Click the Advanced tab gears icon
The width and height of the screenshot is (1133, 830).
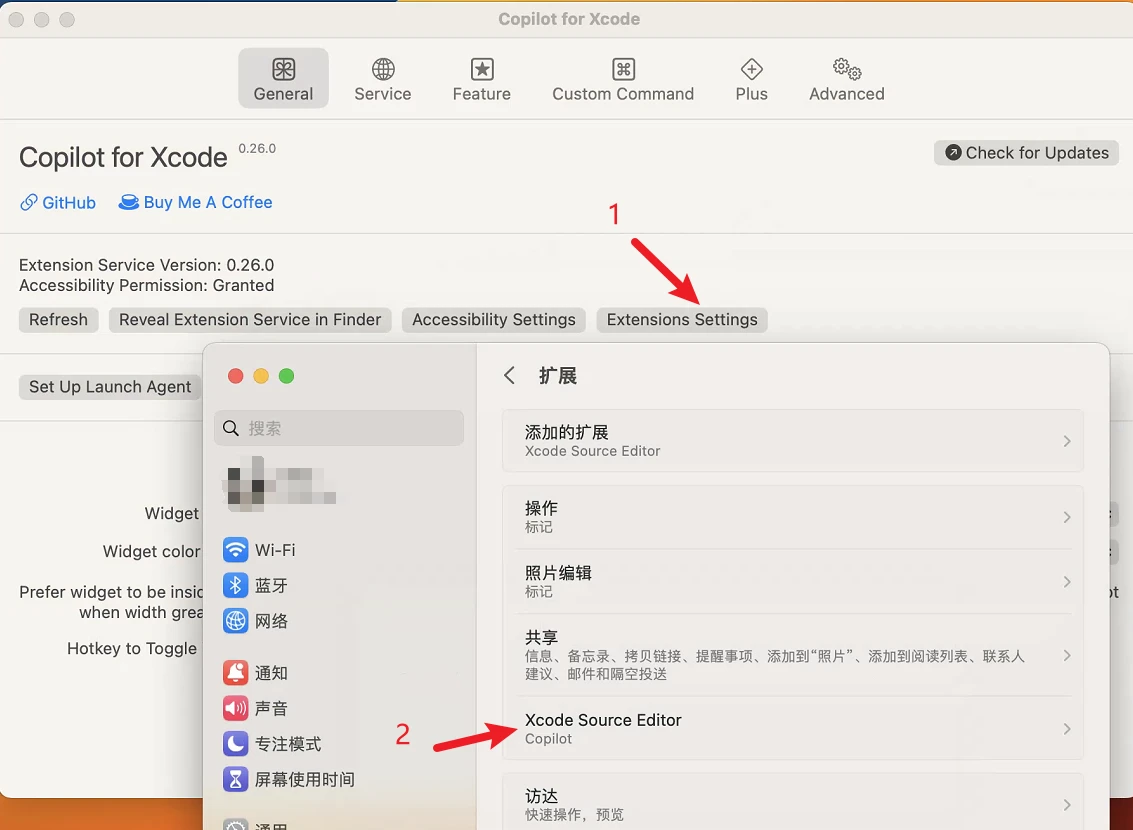(847, 69)
